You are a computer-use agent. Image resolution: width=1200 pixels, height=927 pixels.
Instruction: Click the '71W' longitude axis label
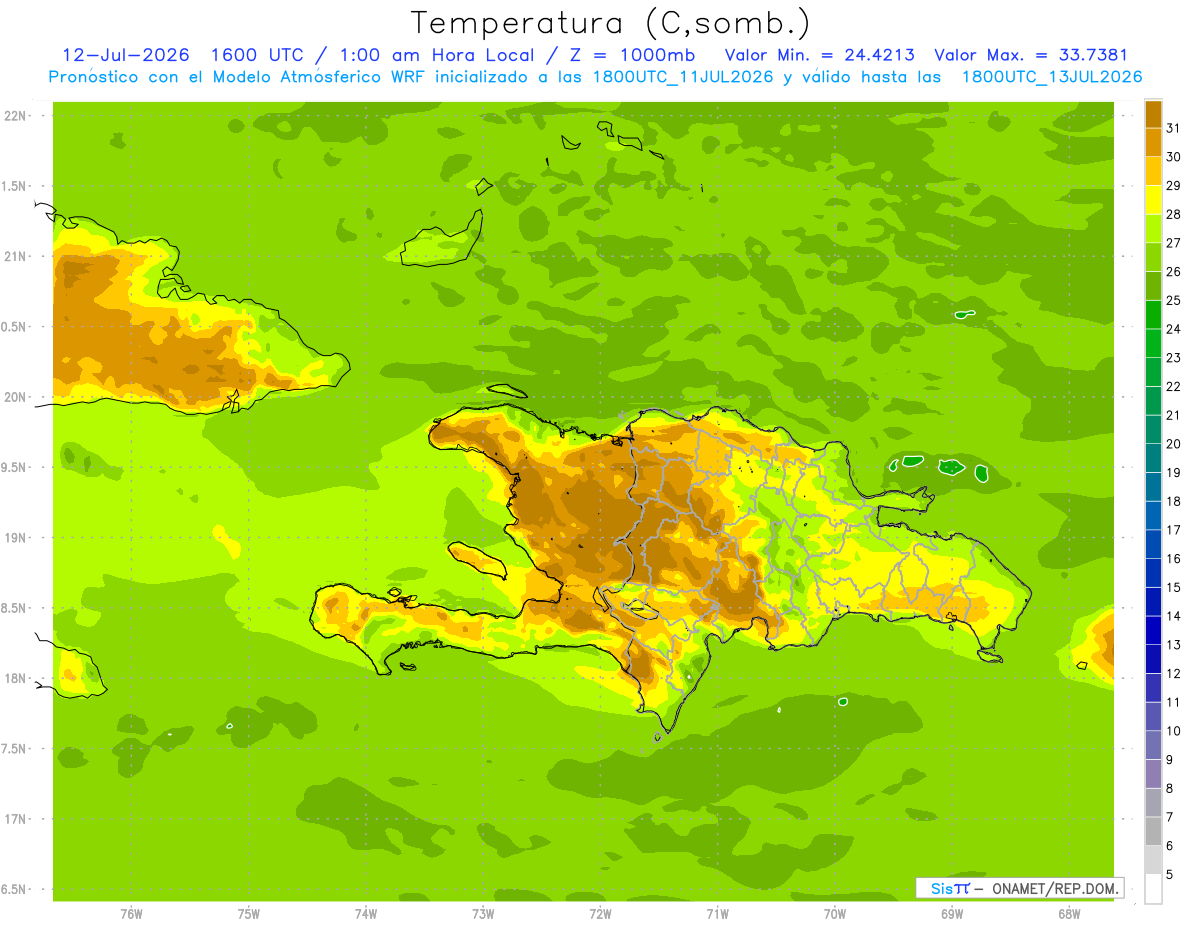pyautogui.click(x=717, y=914)
